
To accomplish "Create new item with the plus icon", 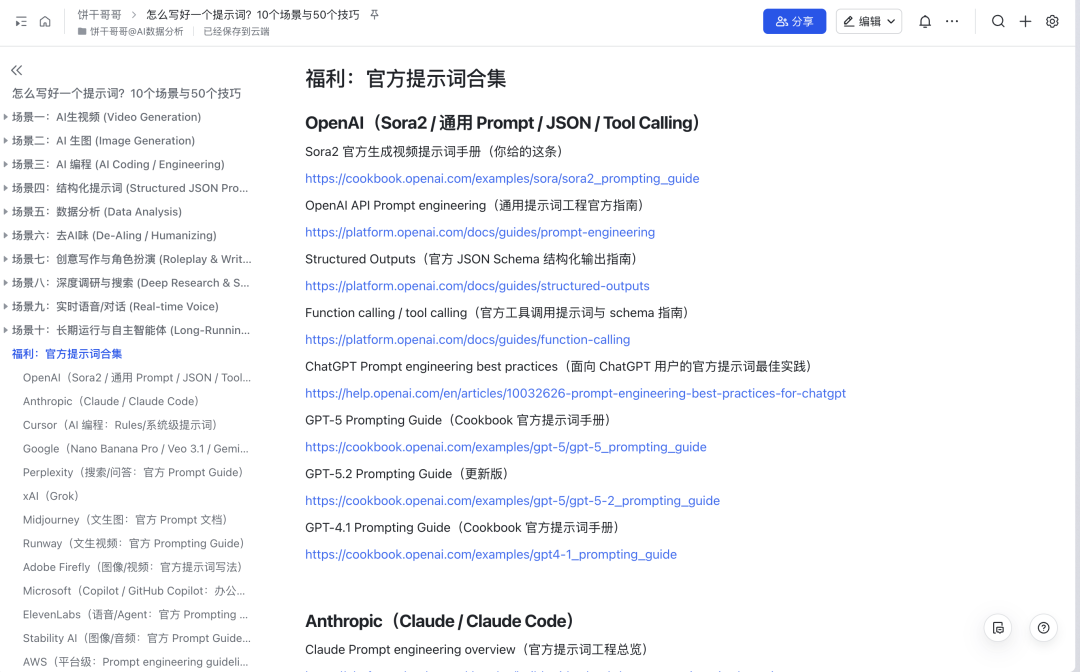I will pyautogui.click(x=1025, y=21).
